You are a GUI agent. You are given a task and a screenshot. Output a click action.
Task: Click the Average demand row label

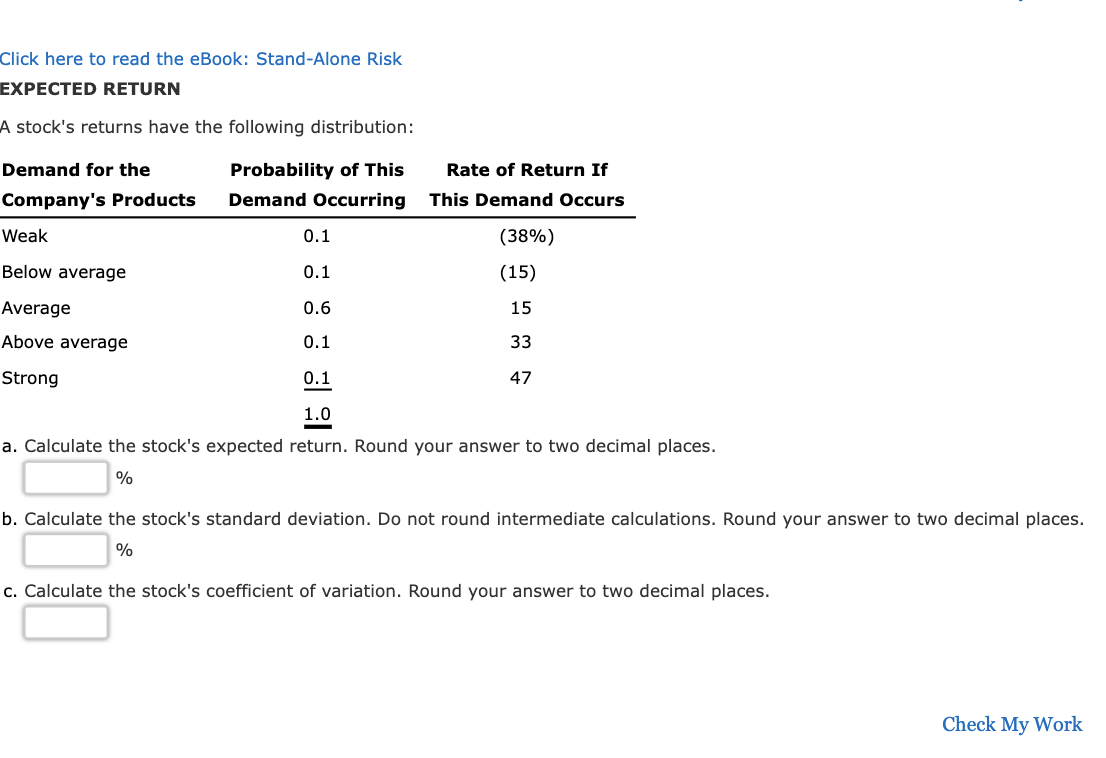(x=37, y=308)
